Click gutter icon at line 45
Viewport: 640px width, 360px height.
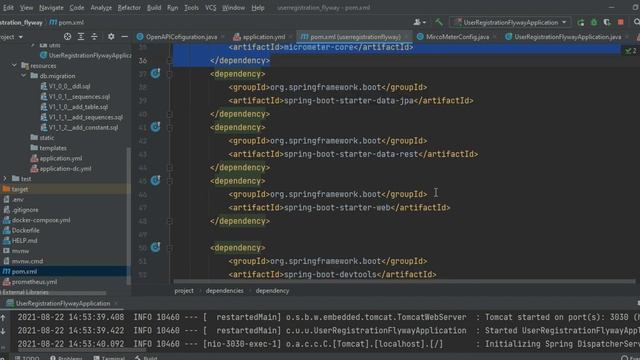155,180
